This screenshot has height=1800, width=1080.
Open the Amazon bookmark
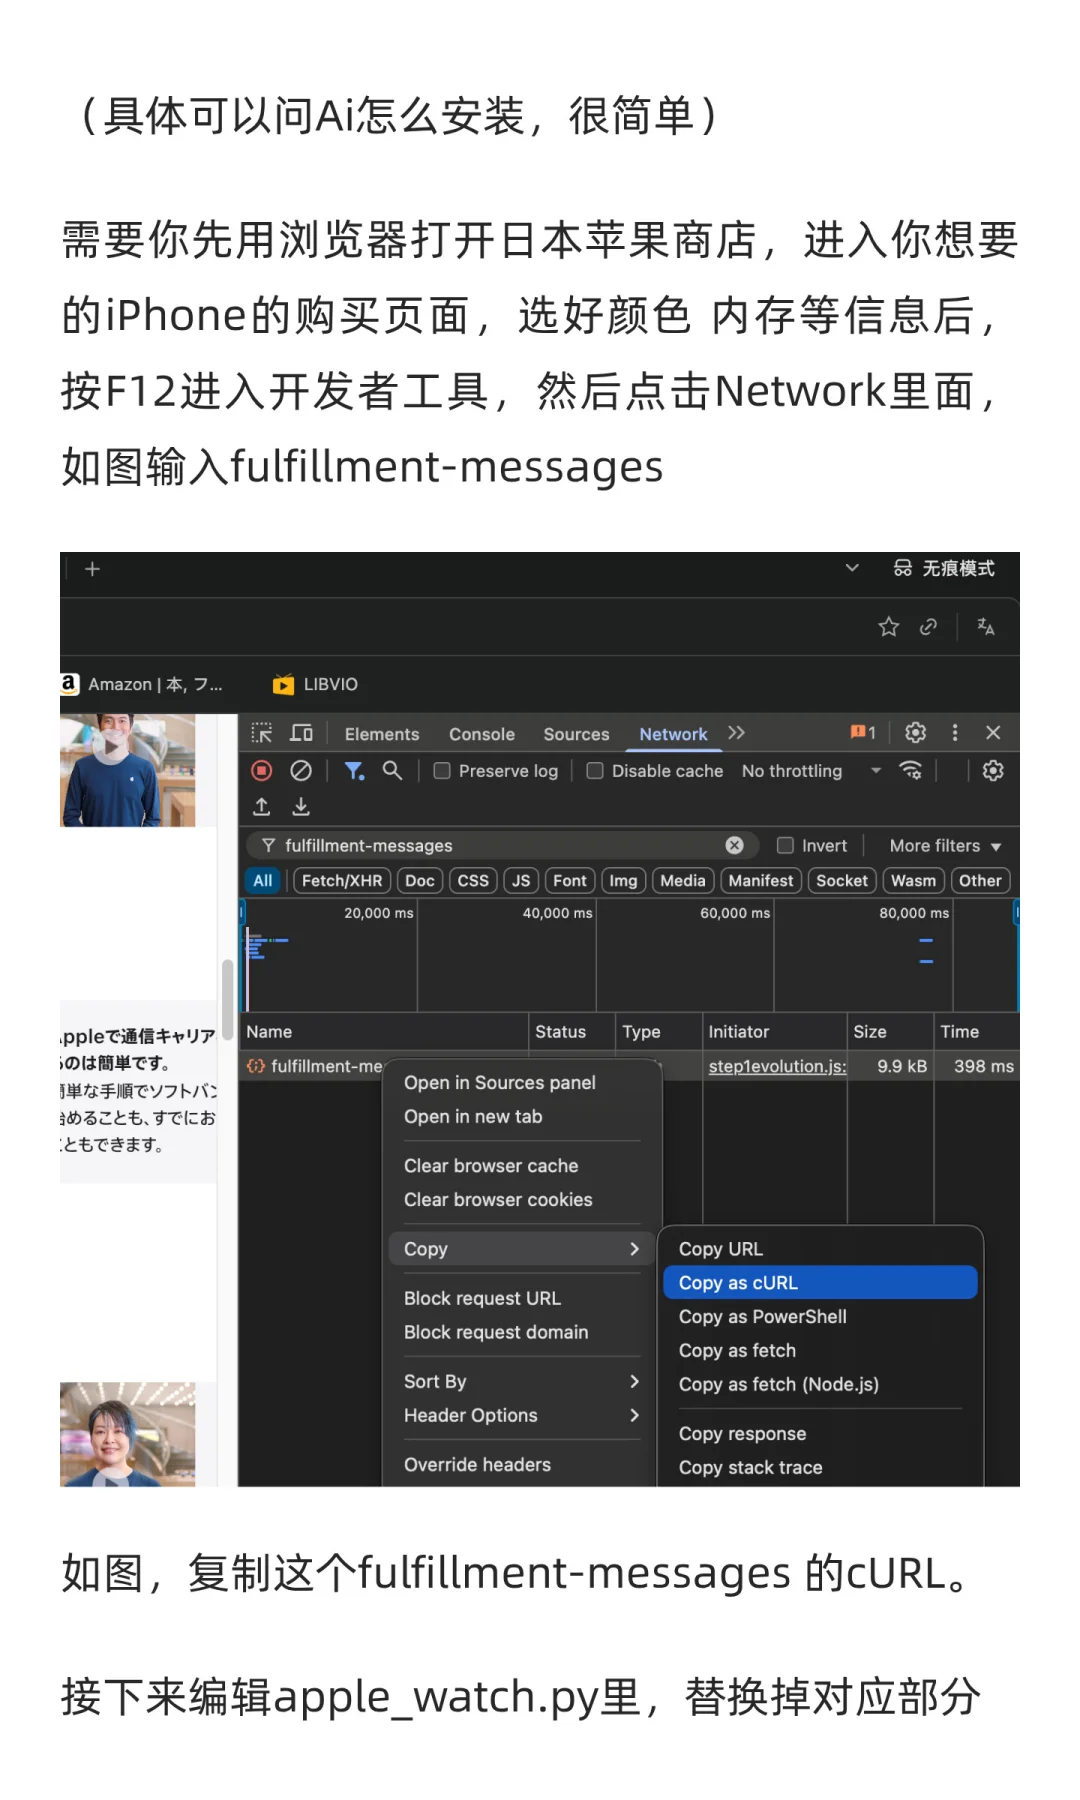pyautogui.click(x=142, y=684)
